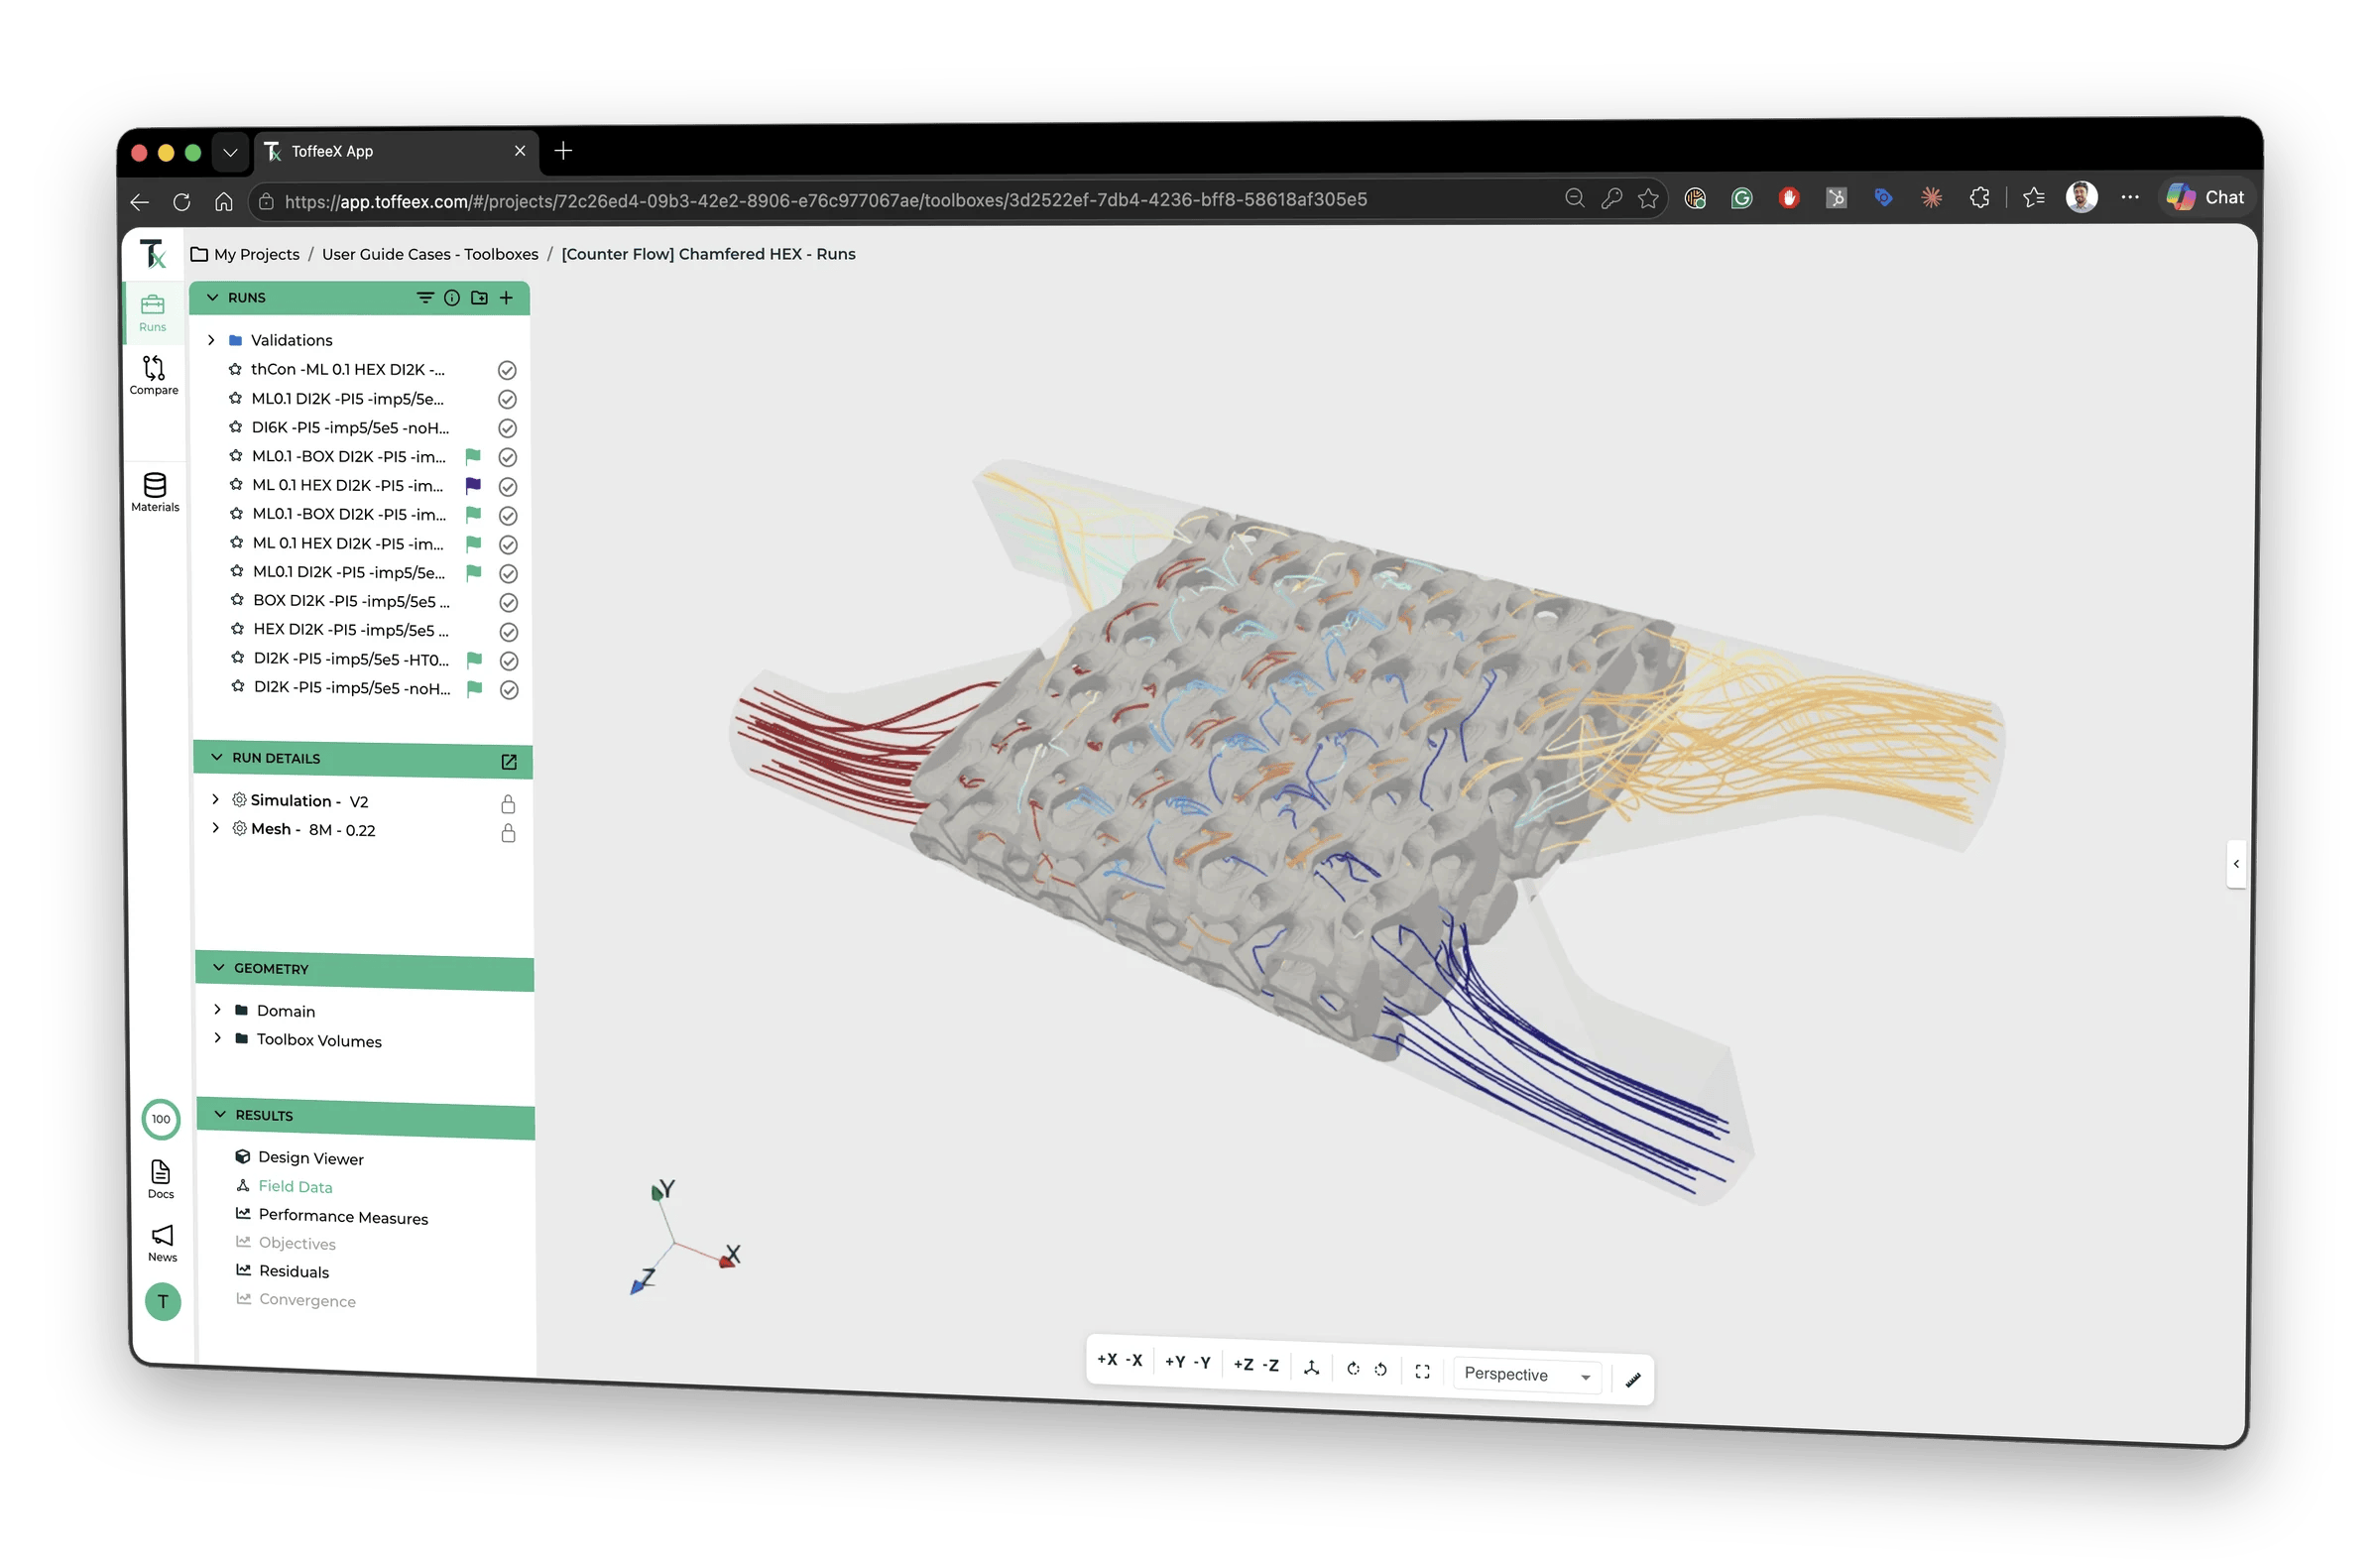The height and width of the screenshot is (1567, 2380).
Task: Expand the right side panel chevron
Action: point(2237,864)
